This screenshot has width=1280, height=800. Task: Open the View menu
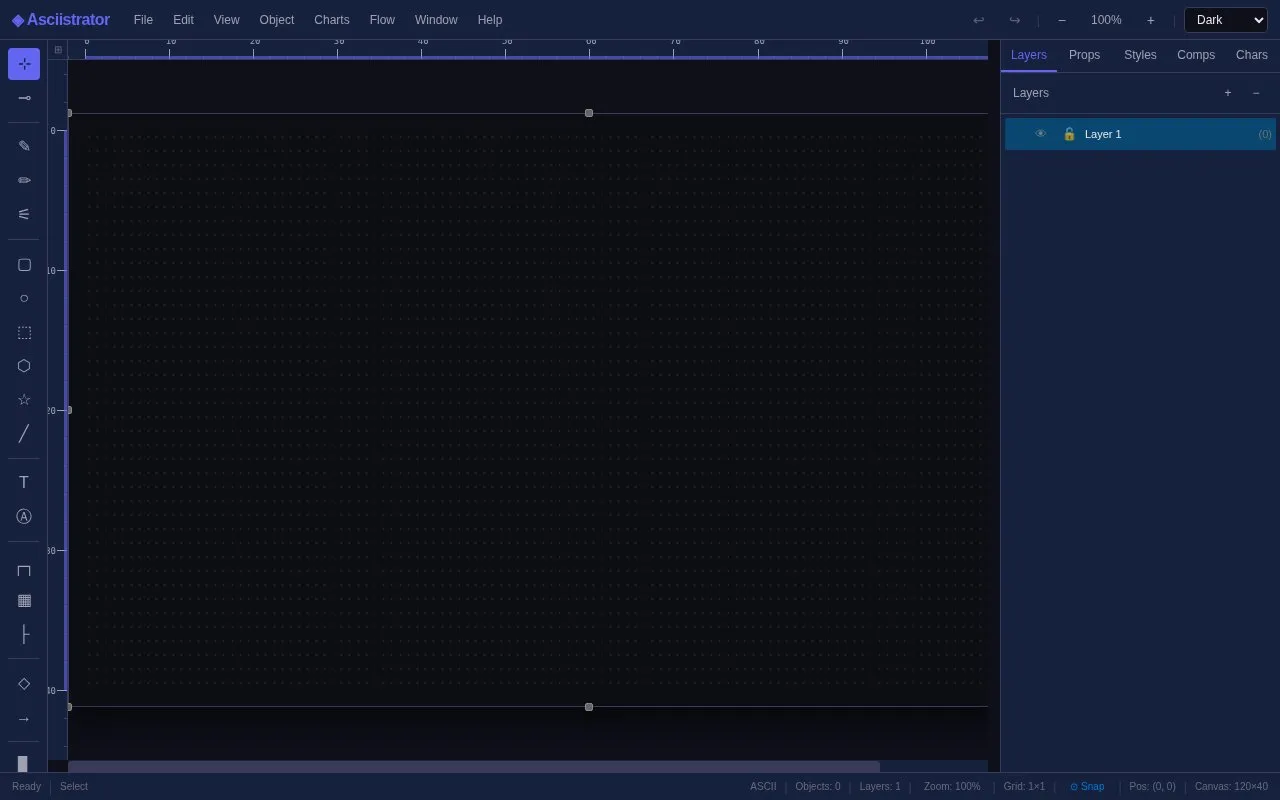coord(227,20)
